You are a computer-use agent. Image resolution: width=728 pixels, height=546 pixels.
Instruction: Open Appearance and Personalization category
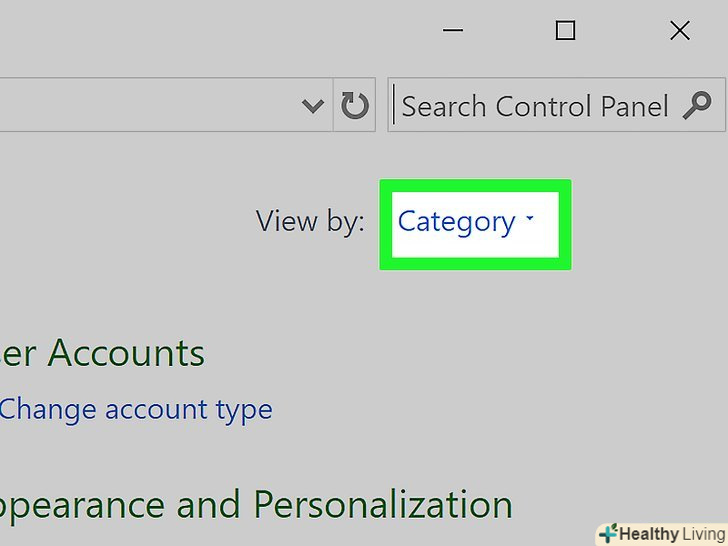coord(255,505)
